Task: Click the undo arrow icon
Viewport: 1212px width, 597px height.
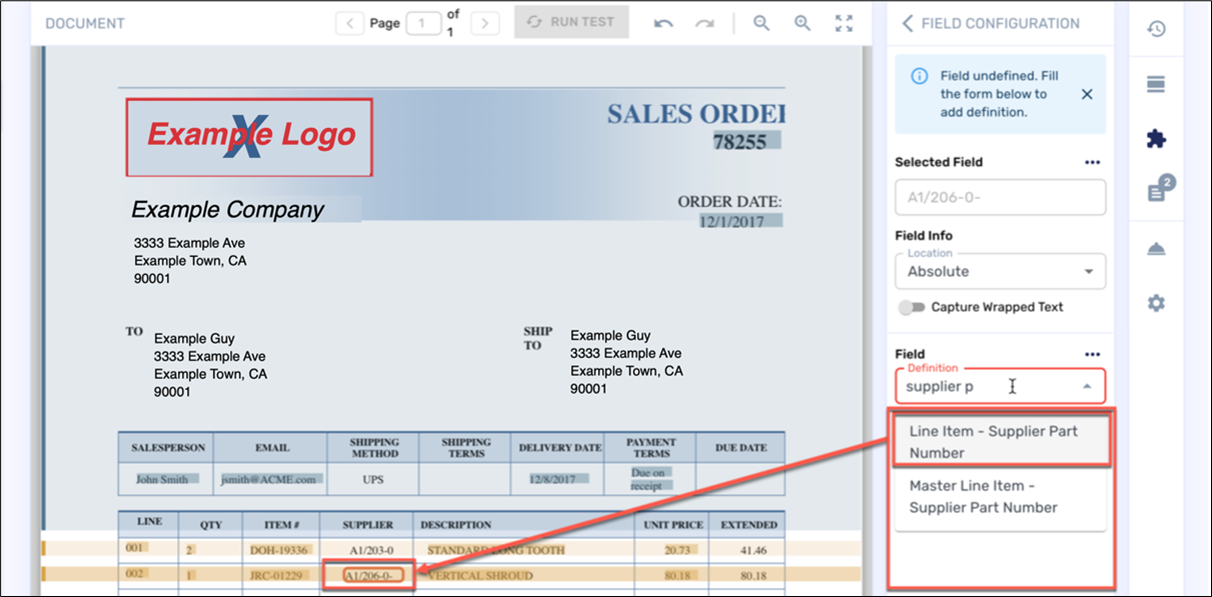Action: (663, 23)
